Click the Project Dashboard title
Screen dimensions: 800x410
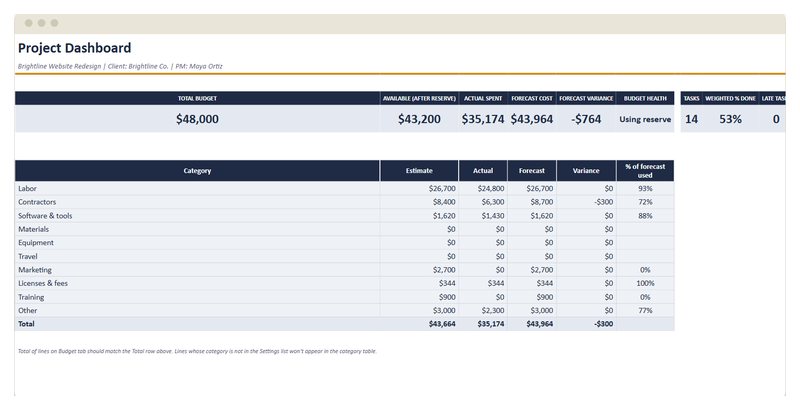tap(74, 48)
